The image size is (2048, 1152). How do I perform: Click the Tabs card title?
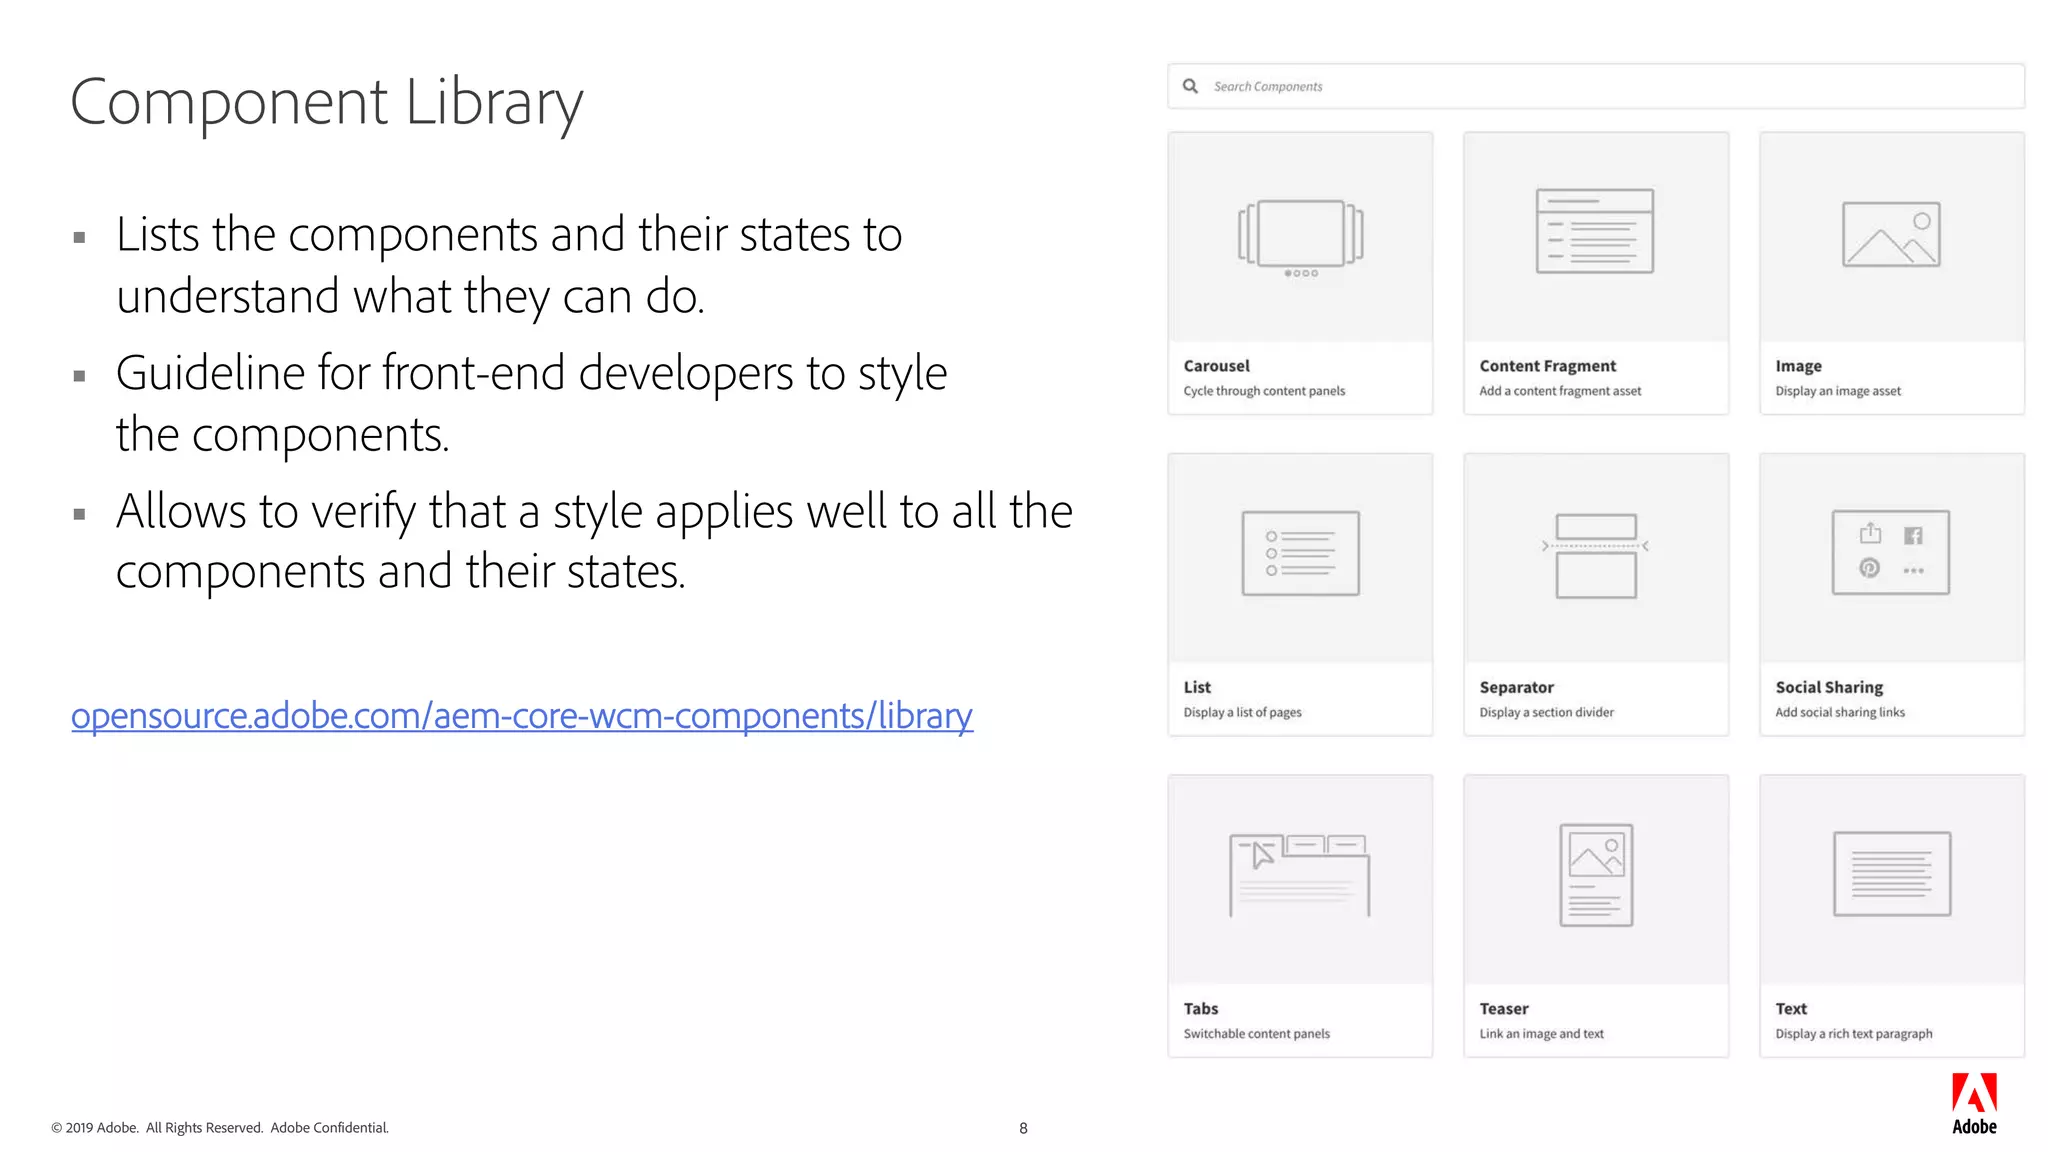click(x=1200, y=1008)
